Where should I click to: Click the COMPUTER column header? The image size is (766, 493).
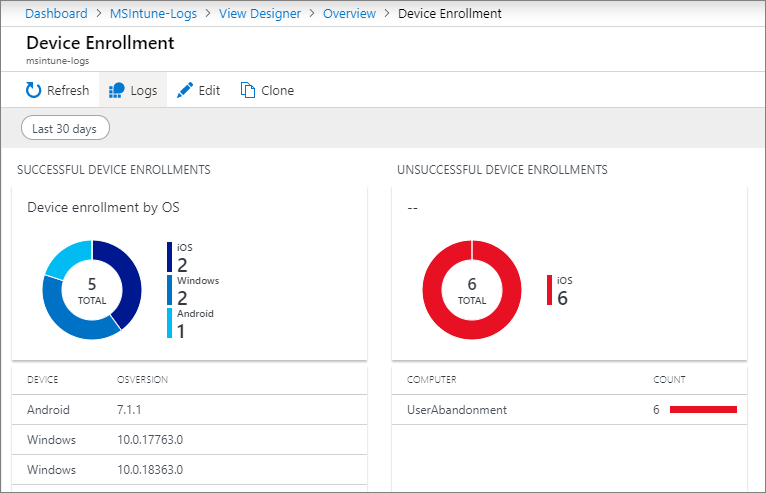432,380
